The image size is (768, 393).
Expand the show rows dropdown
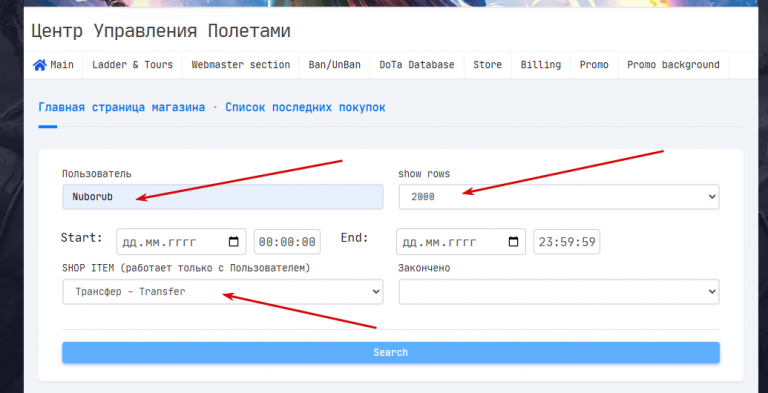559,197
